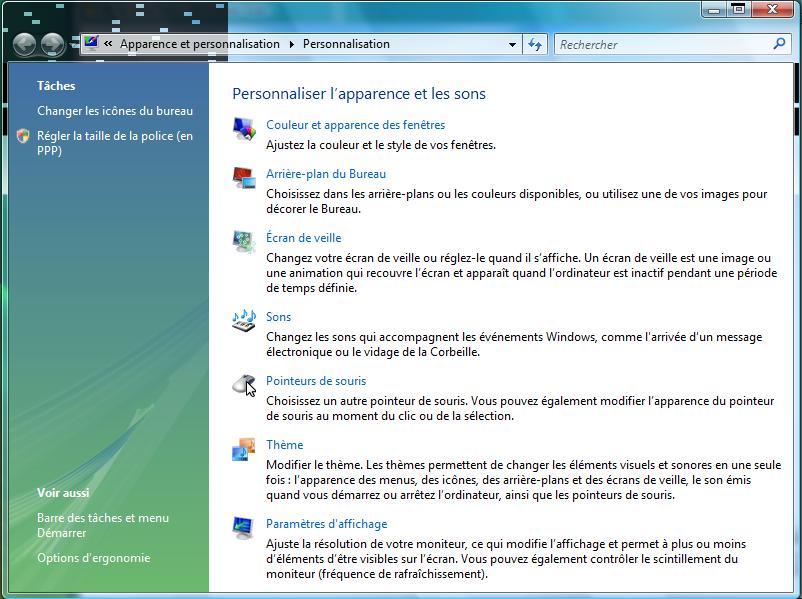
Task: Click the Pointeurs de souris mouse icon
Action: coord(244,385)
